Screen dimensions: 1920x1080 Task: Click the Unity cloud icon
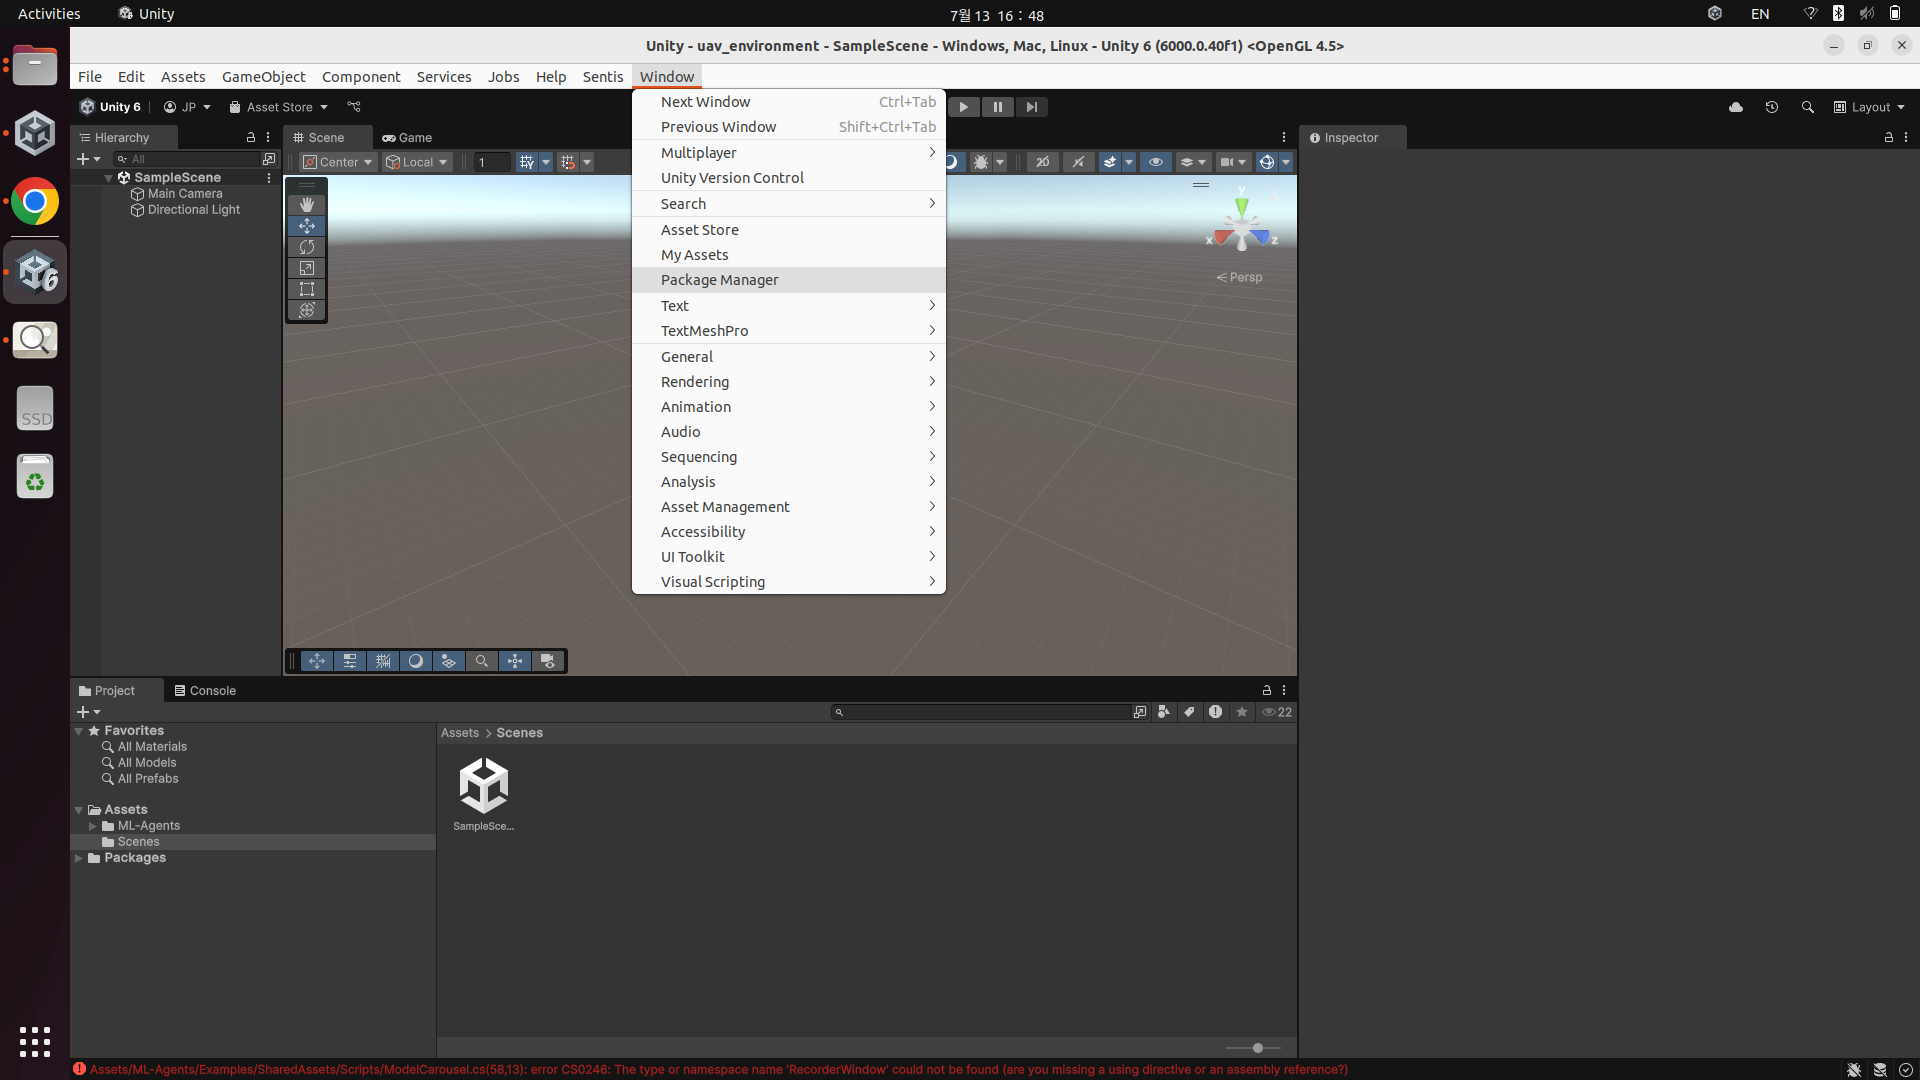click(x=1735, y=107)
